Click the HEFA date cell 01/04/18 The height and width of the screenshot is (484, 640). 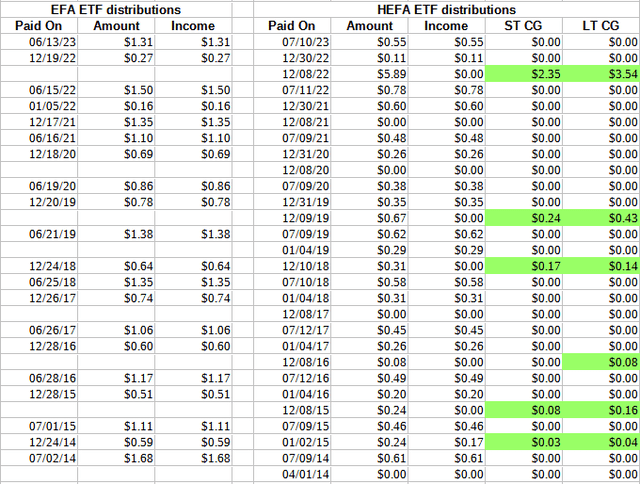click(292, 298)
